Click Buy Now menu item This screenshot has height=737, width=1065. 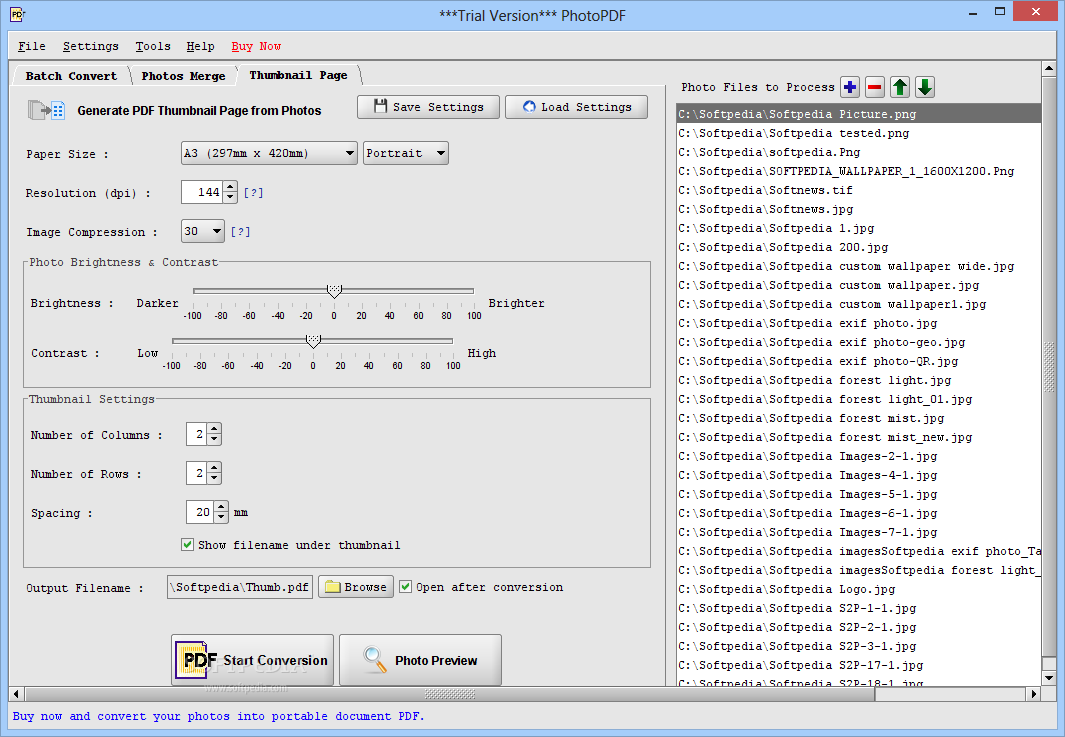coord(256,46)
